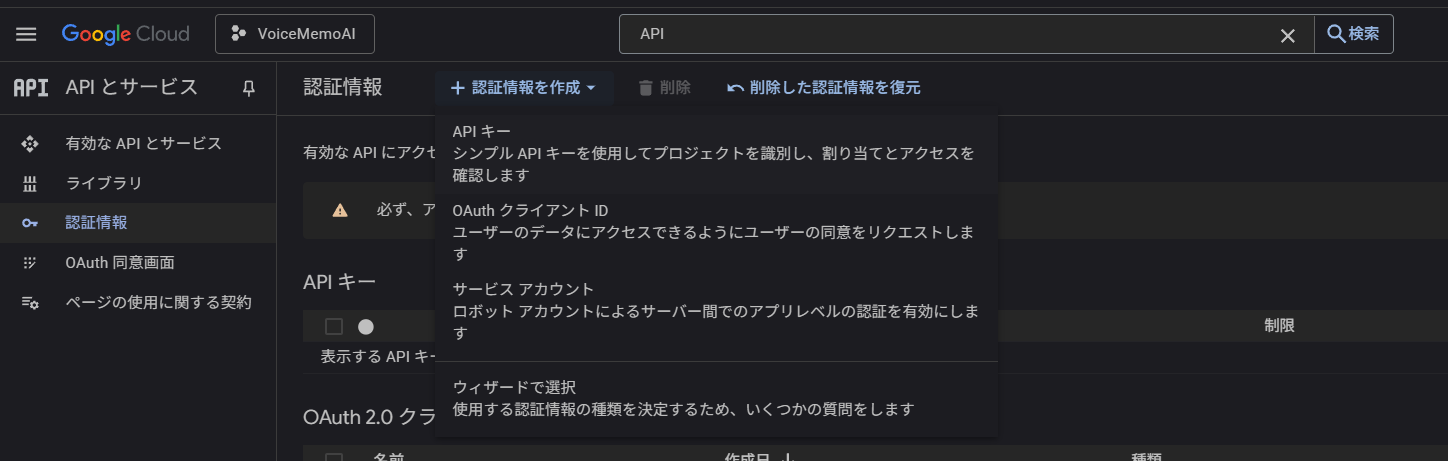Choose ウィザードで選択 option

(716, 398)
